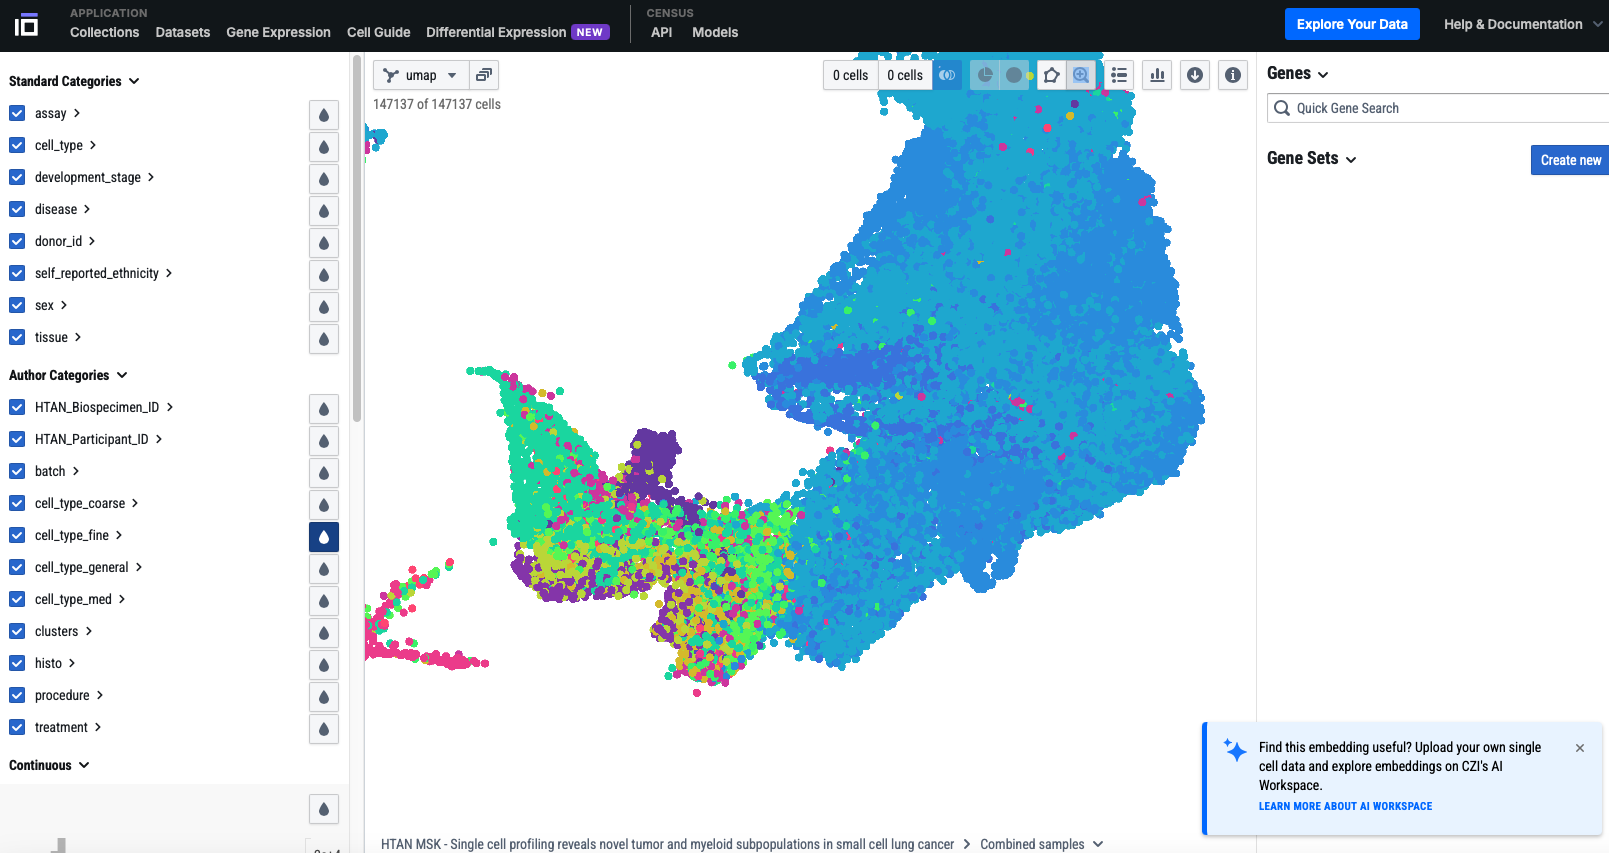Image resolution: width=1609 pixels, height=853 pixels.
Task: Click the bar chart icon in toolbar
Action: click(x=1158, y=75)
